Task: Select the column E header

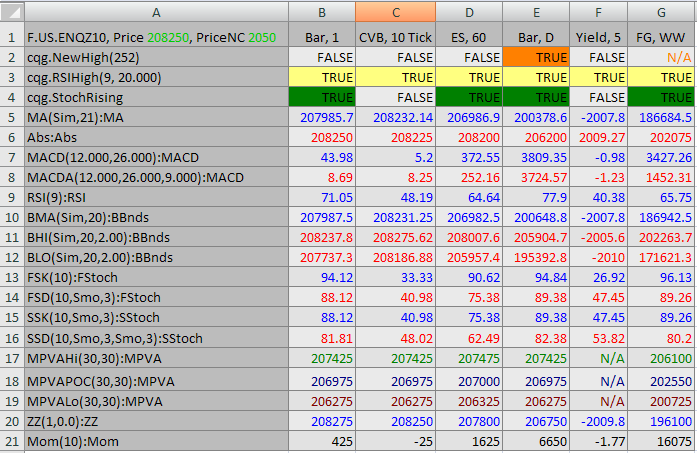Action: click(x=537, y=12)
